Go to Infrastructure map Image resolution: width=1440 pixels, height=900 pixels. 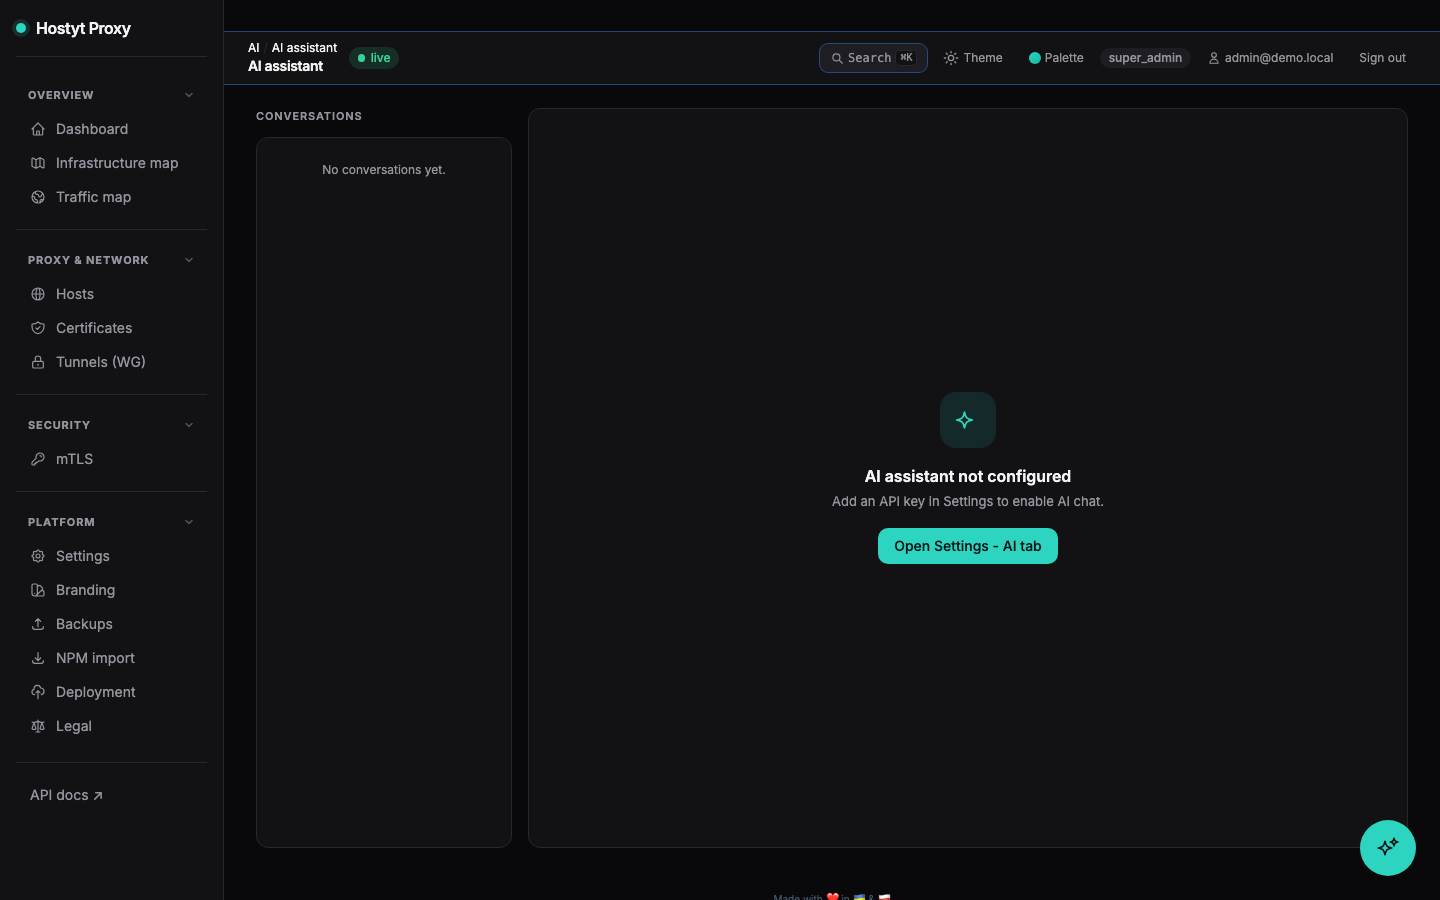[x=111, y=163]
